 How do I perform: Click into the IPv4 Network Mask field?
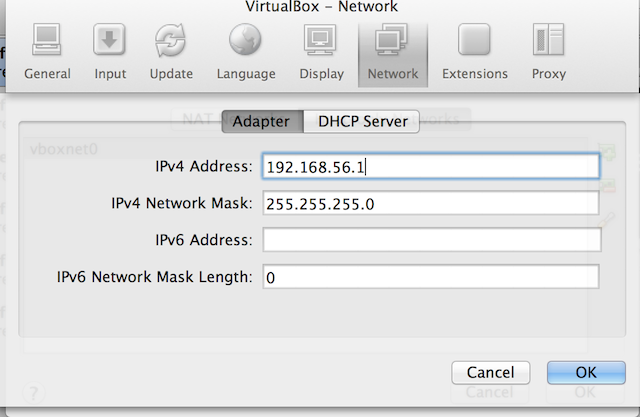pyautogui.click(x=431, y=203)
